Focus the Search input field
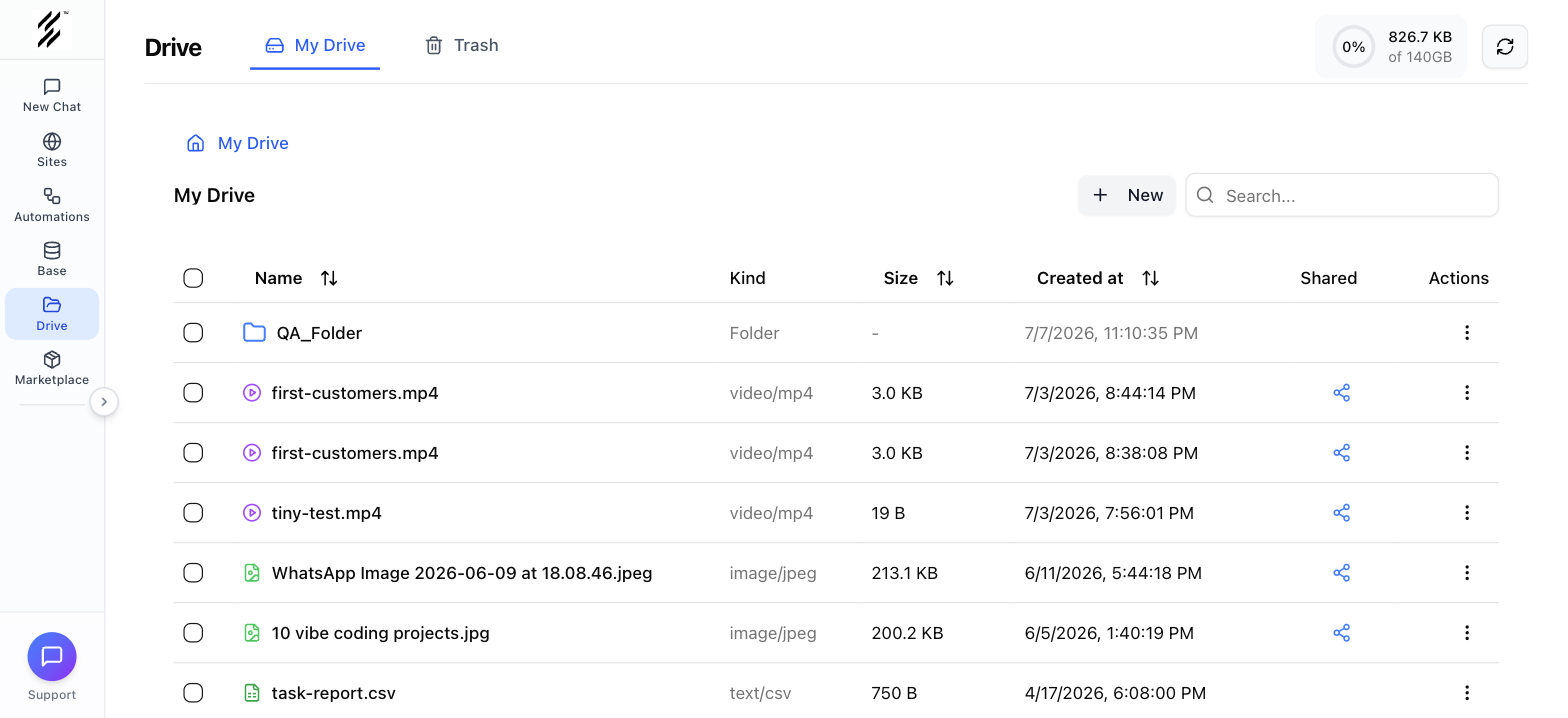This screenshot has width=1568, height=718. tap(1342, 195)
